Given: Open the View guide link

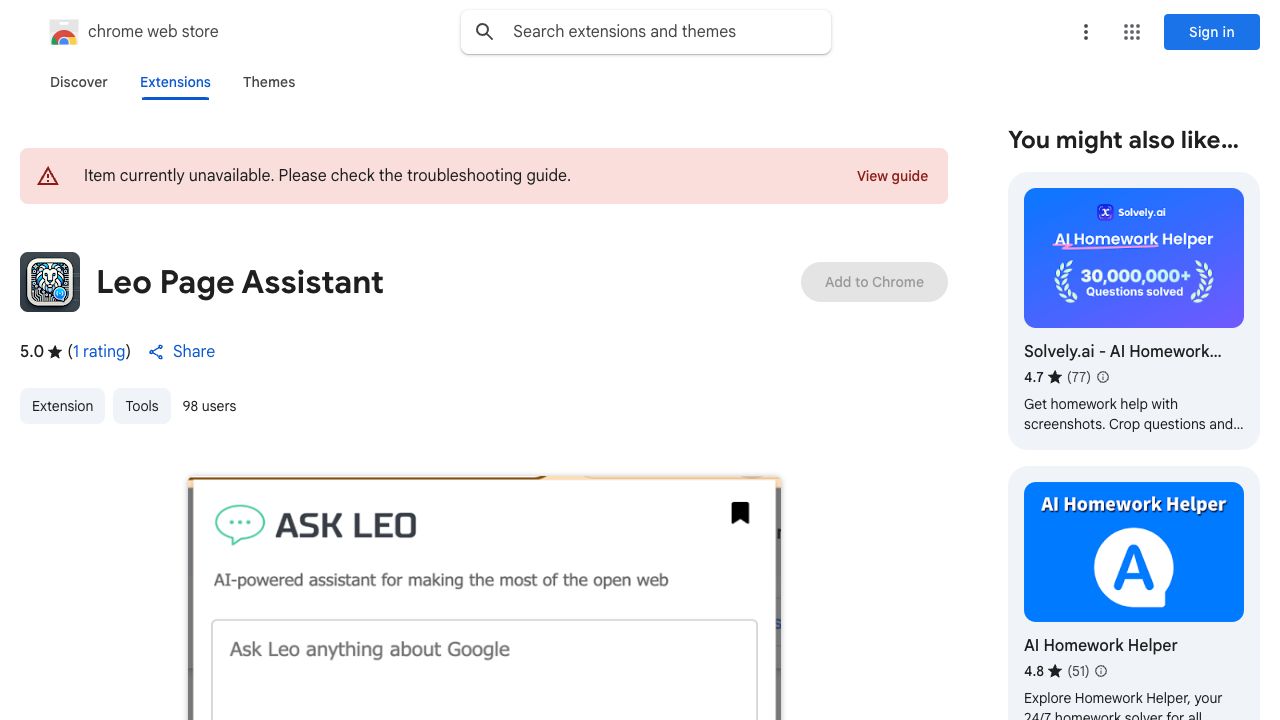Looking at the screenshot, I should (x=892, y=176).
